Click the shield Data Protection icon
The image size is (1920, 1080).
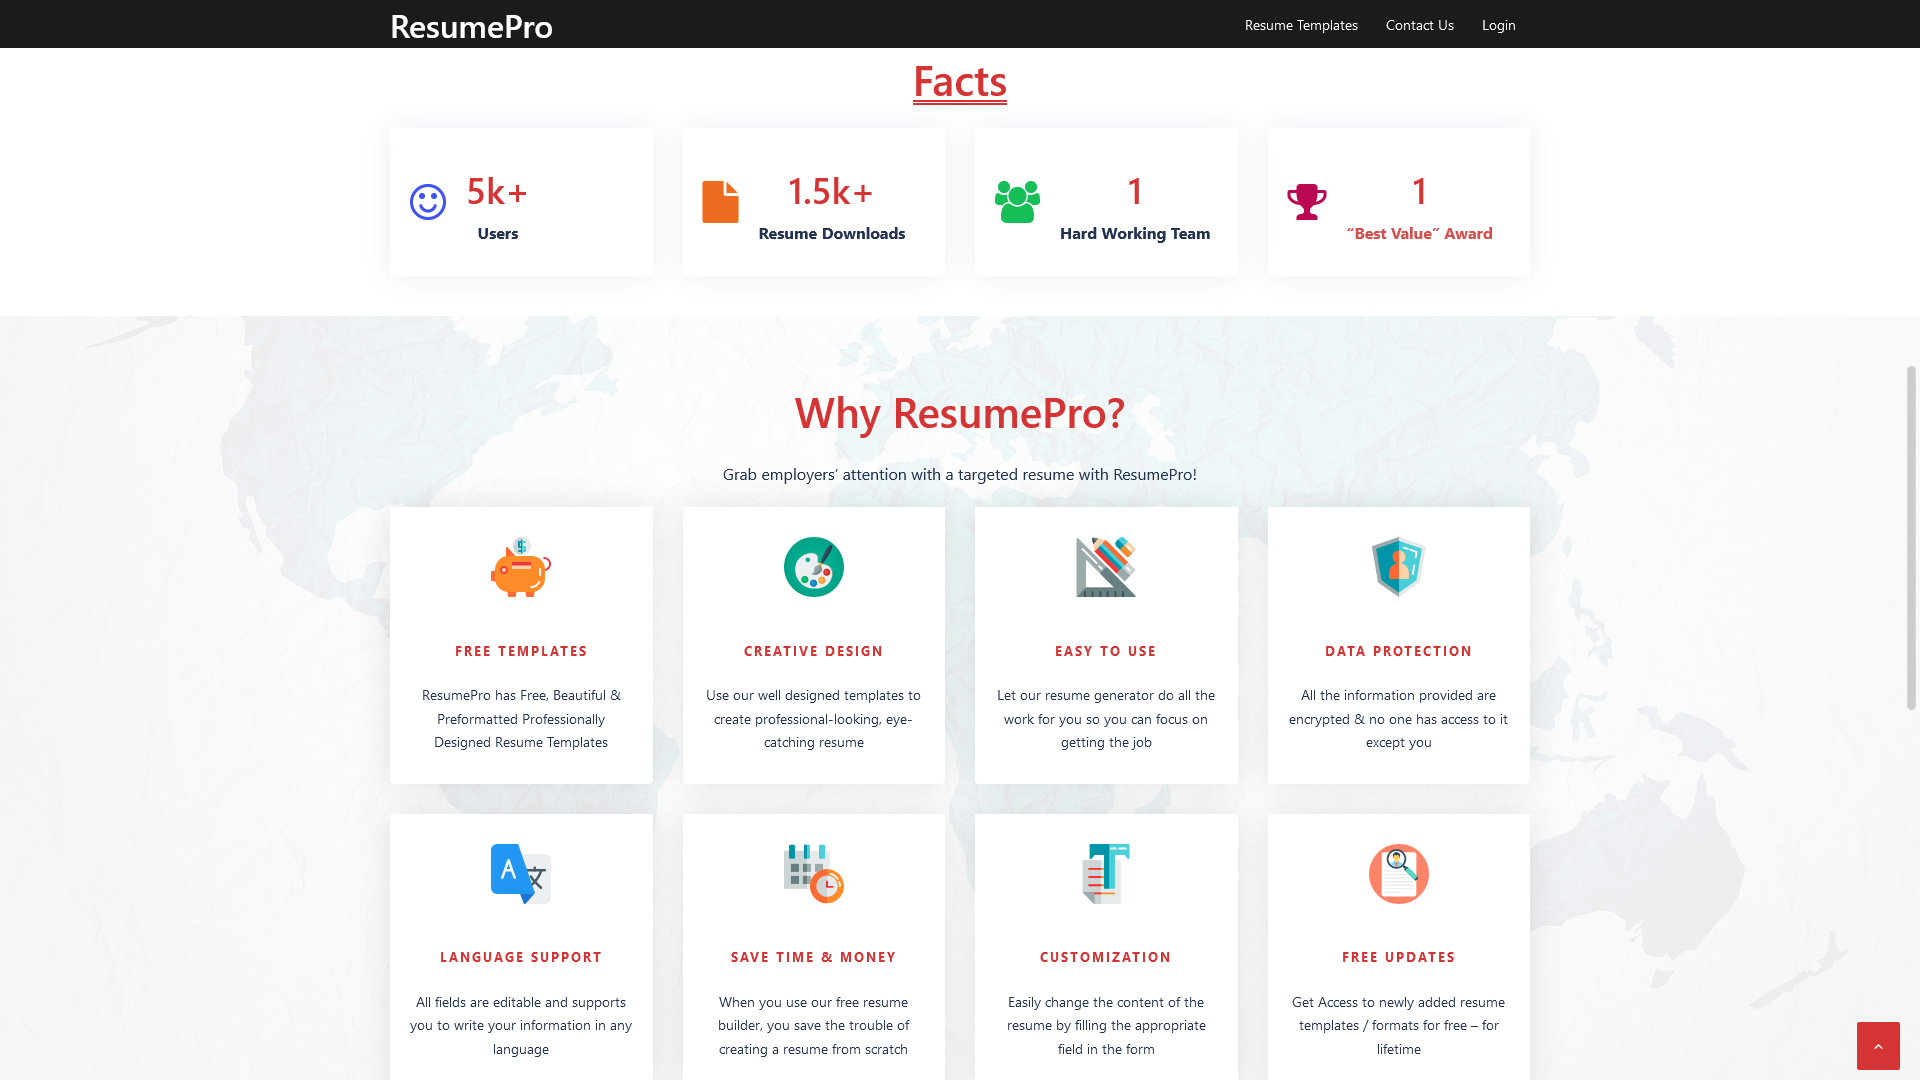(1398, 567)
